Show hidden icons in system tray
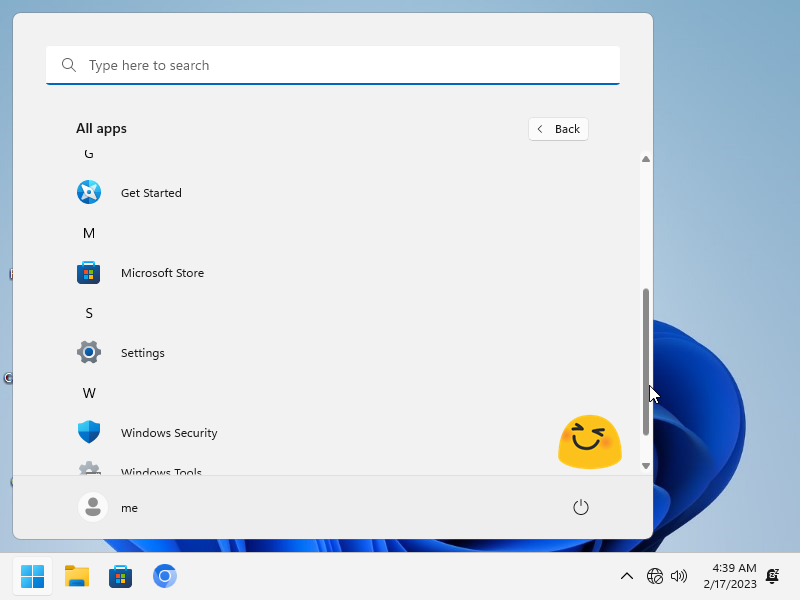The width and height of the screenshot is (800, 600). (x=627, y=577)
